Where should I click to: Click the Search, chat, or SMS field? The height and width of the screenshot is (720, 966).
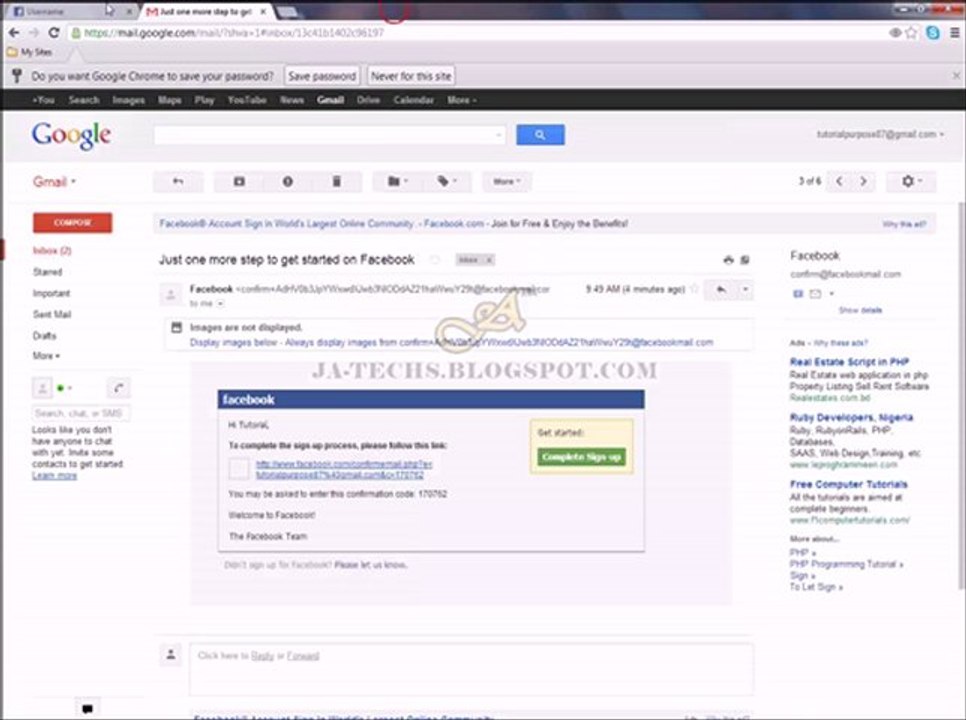coord(80,413)
